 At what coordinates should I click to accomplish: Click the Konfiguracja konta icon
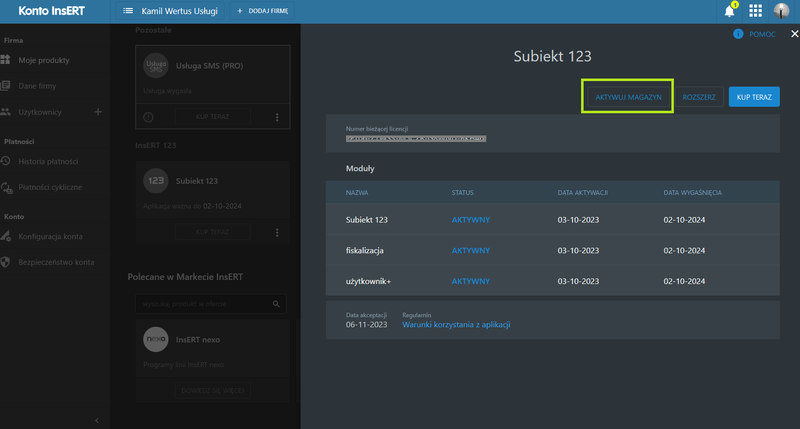click(x=5, y=236)
